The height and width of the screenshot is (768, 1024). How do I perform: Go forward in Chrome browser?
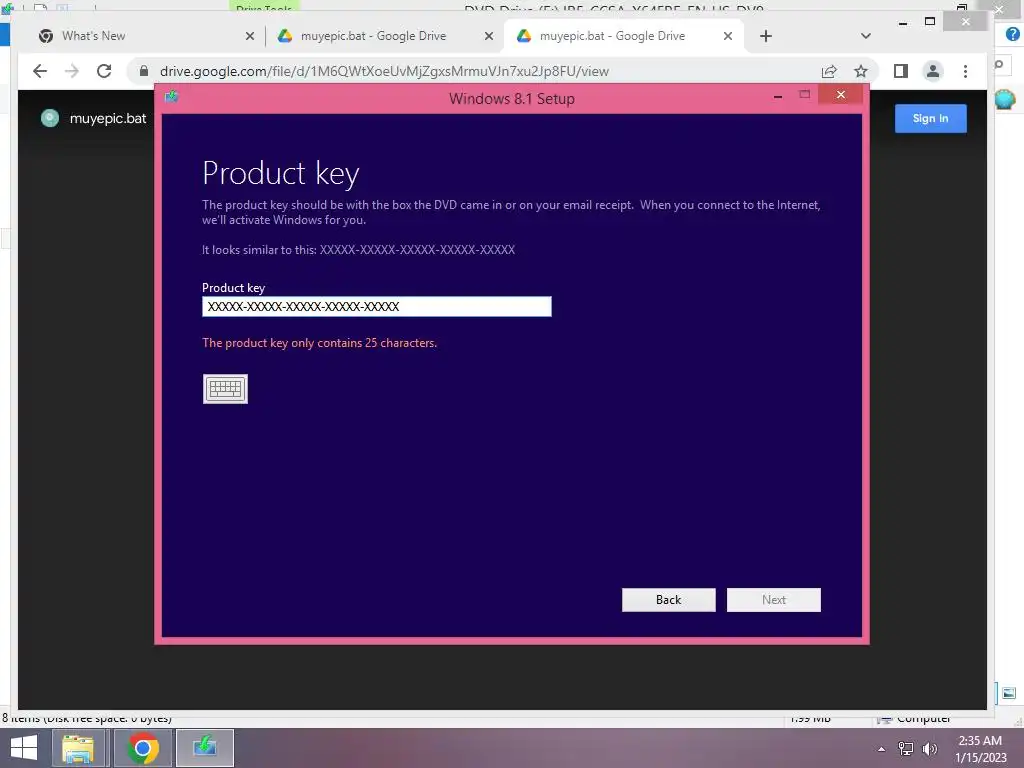click(72, 71)
